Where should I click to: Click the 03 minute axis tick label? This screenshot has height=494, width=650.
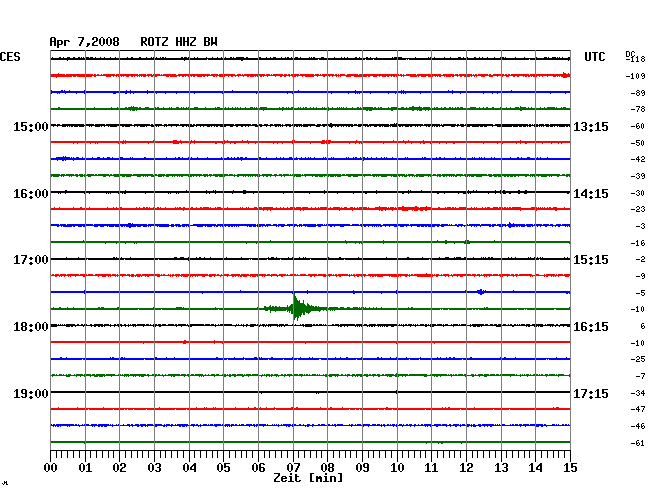click(x=154, y=467)
